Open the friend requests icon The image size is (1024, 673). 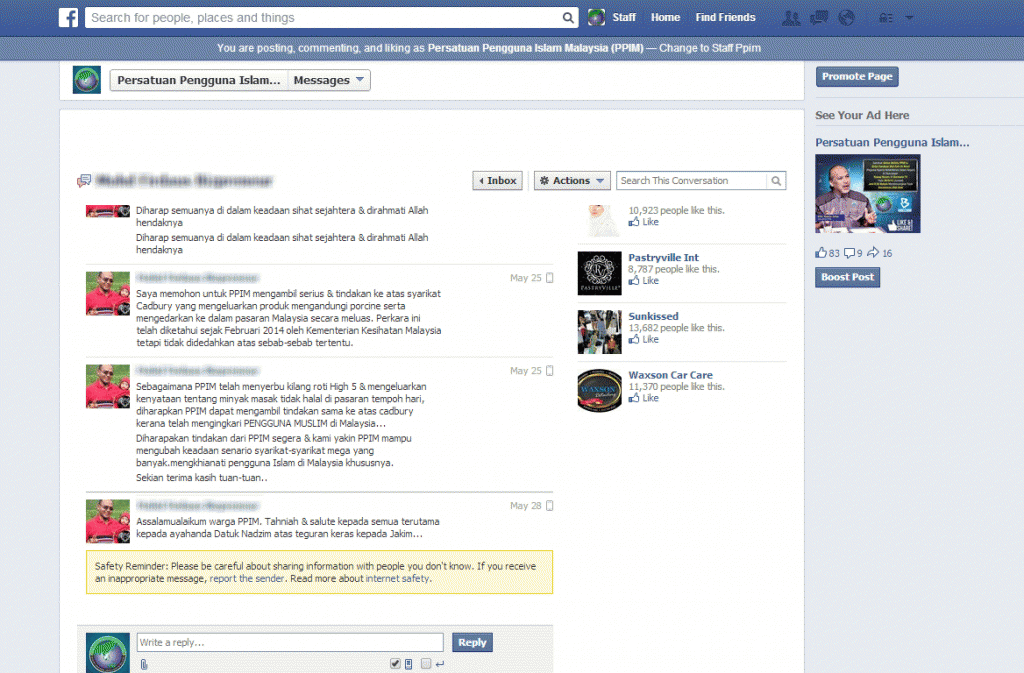point(791,18)
